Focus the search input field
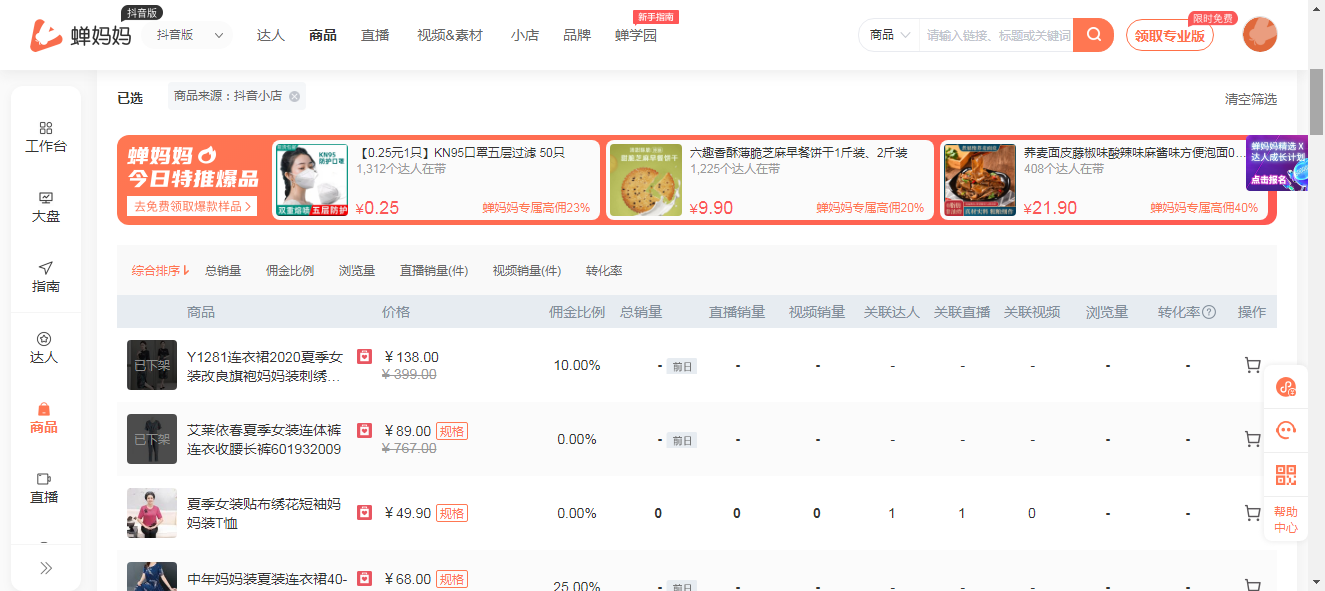 (996, 35)
